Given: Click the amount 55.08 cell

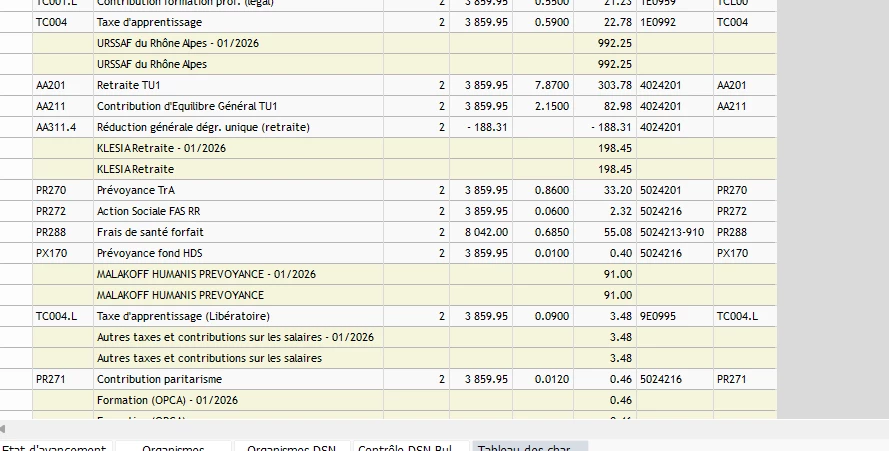Looking at the screenshot, I should [x=605, y=232].
